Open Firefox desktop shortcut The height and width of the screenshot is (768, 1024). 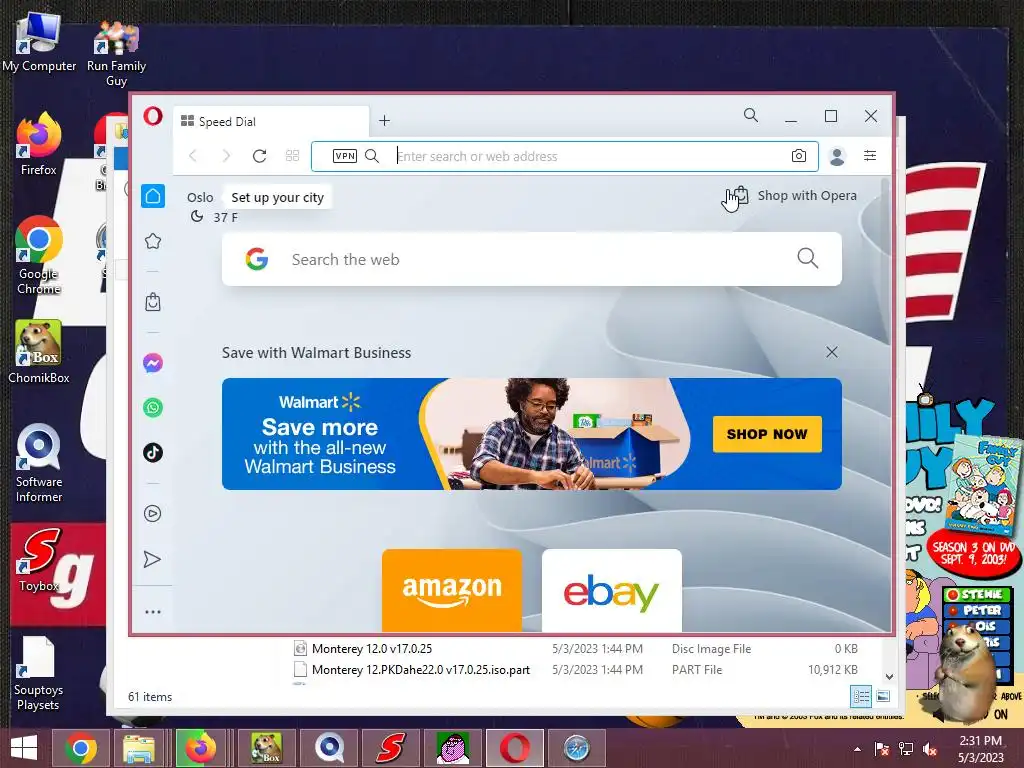pyautogui.click(x=39, y=144)
